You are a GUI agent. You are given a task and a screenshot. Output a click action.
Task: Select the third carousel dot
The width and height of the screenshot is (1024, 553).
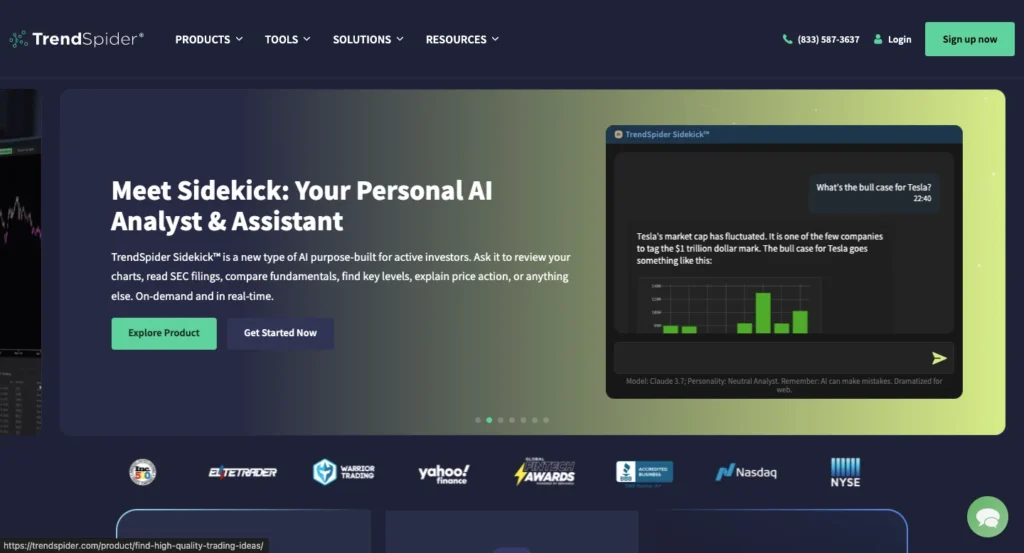(x=500, y=420)
